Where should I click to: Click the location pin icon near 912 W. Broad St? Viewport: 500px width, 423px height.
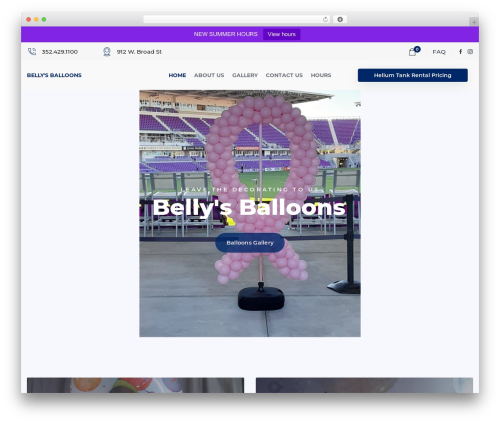107,52
